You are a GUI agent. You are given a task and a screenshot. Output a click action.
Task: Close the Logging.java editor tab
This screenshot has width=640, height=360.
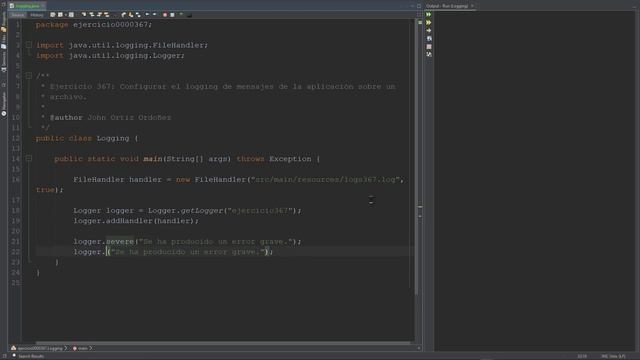43,6
